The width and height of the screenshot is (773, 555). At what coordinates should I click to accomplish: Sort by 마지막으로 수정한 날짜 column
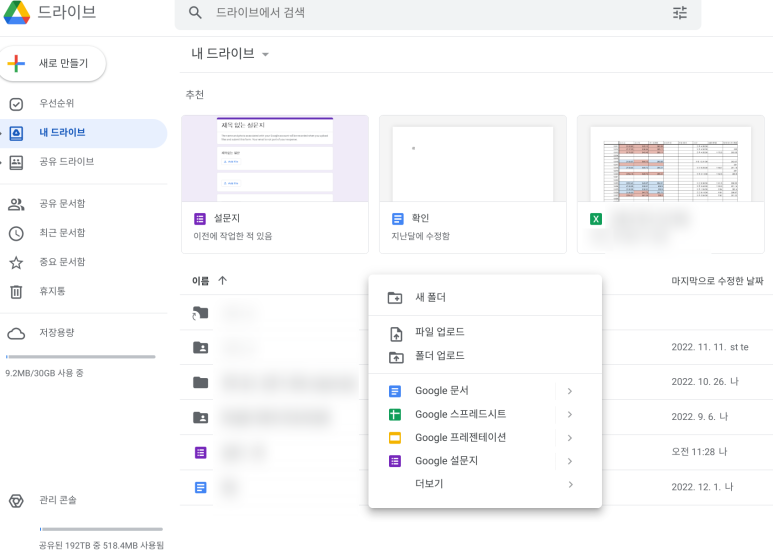tap(717, 281)
